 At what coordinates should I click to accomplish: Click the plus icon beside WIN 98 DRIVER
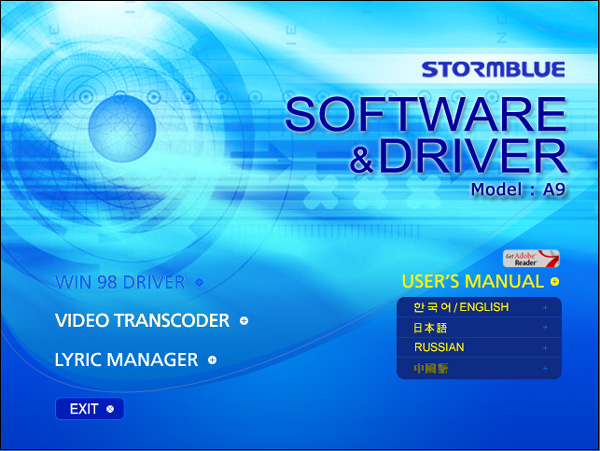coord(199,282)
